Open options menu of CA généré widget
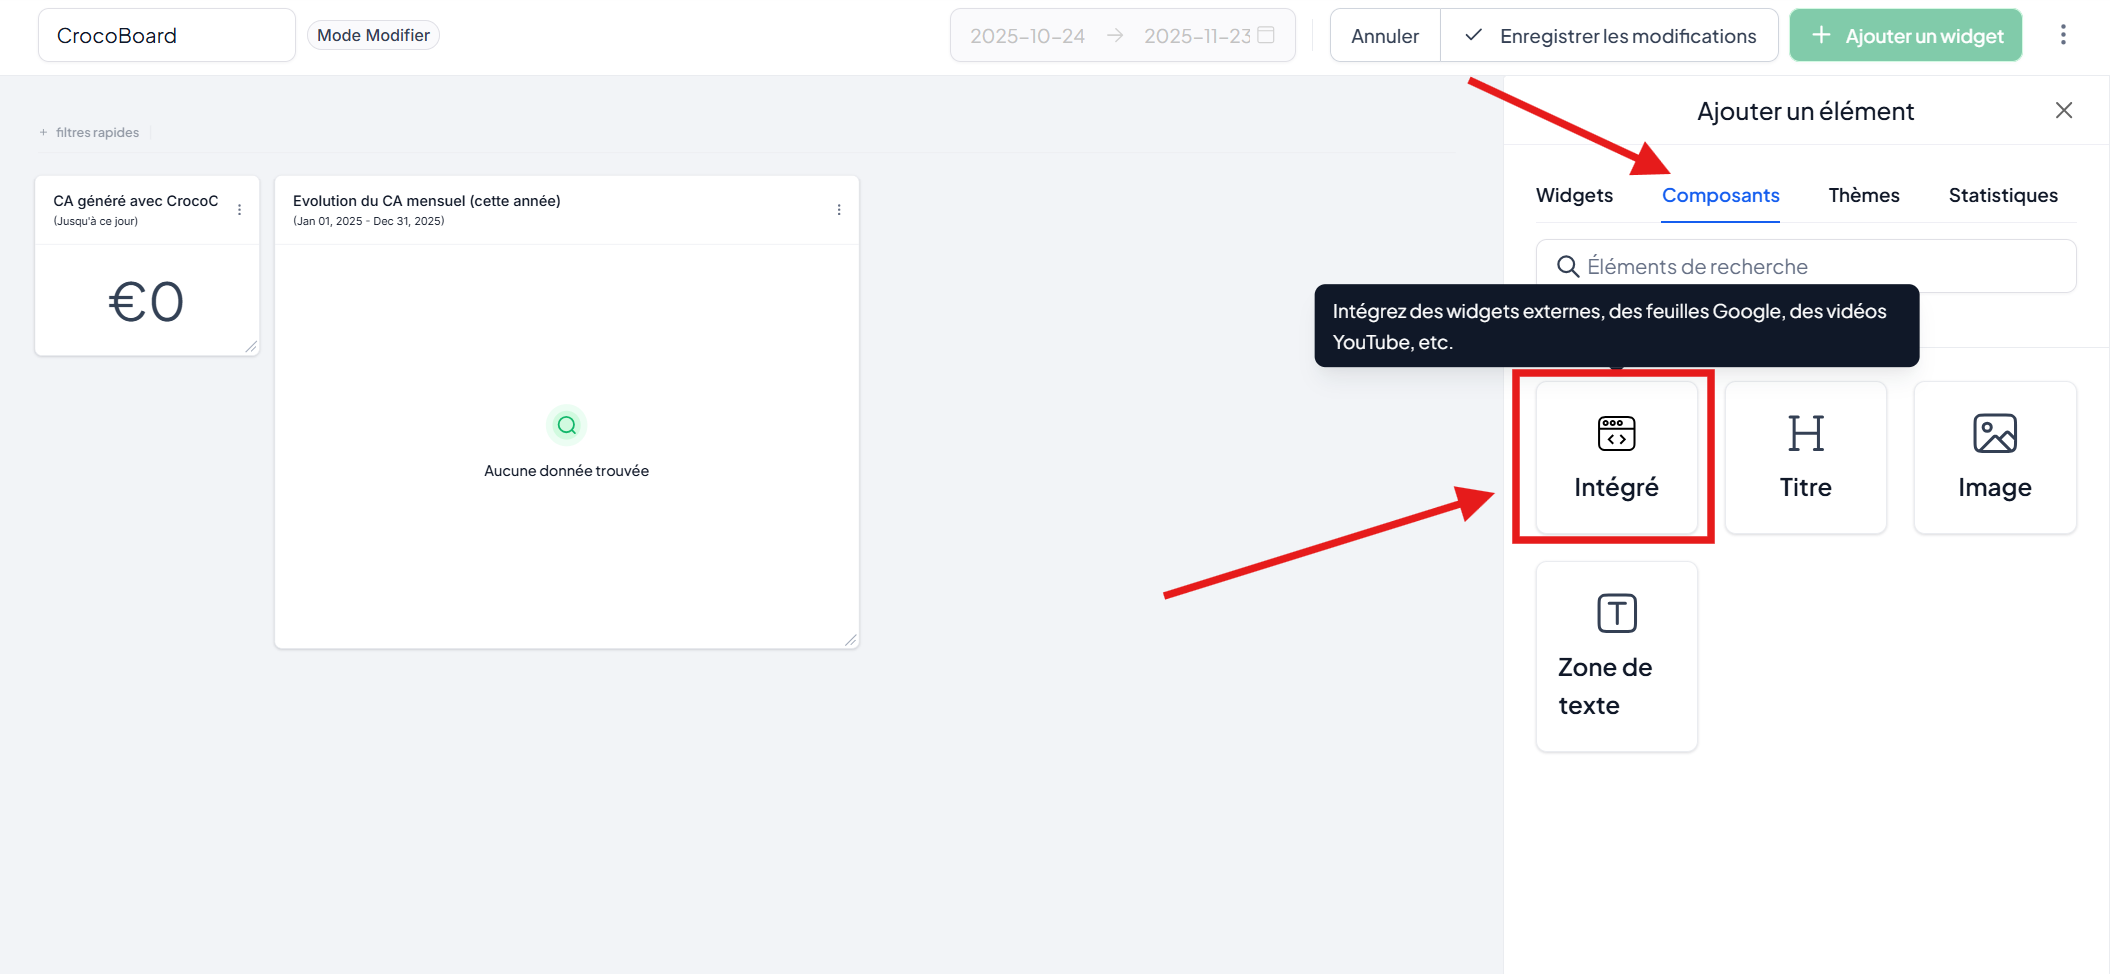This screenshot has width=2110, height=974. [239, 210]
